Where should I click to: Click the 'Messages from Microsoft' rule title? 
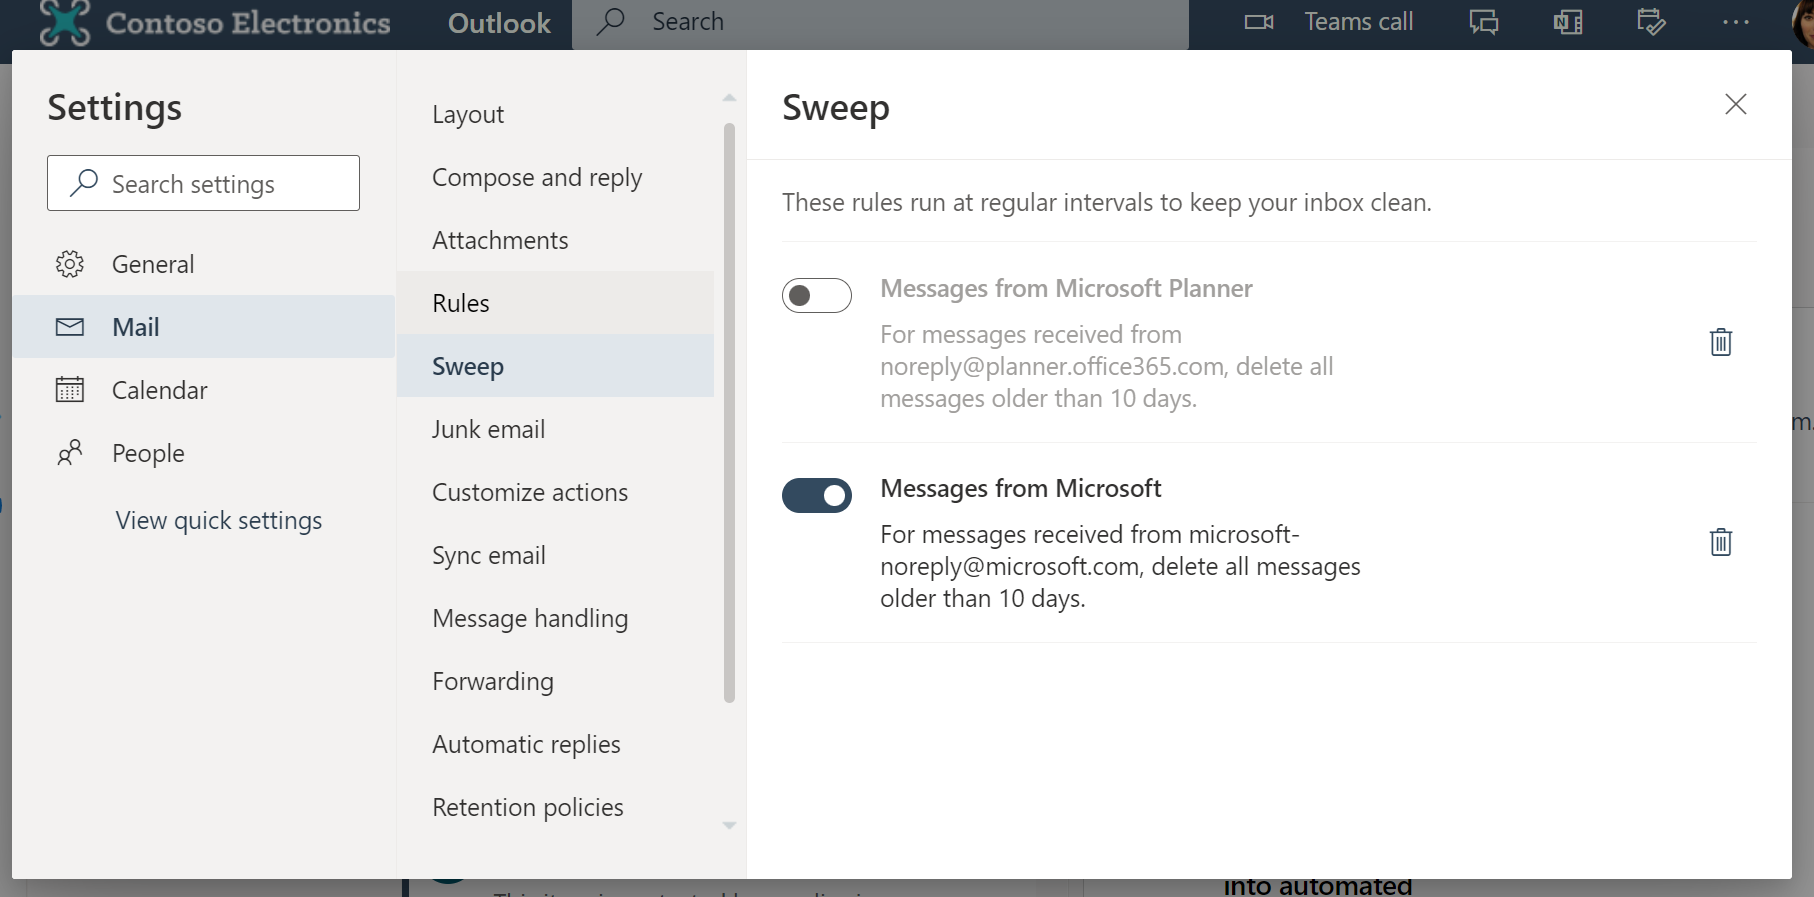(1021, 488)
